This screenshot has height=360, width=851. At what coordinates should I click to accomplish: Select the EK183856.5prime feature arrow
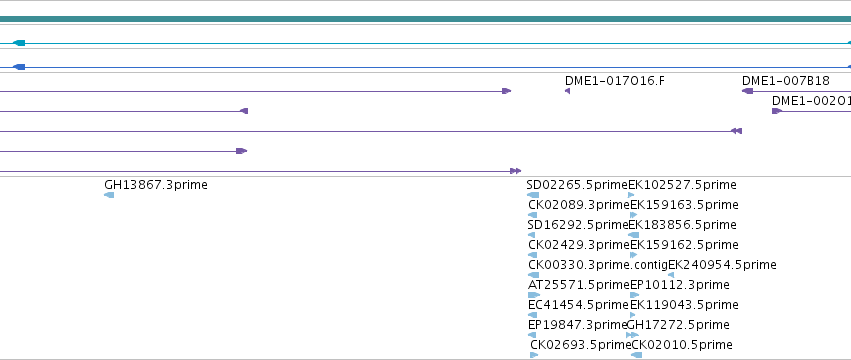(633, 235)
